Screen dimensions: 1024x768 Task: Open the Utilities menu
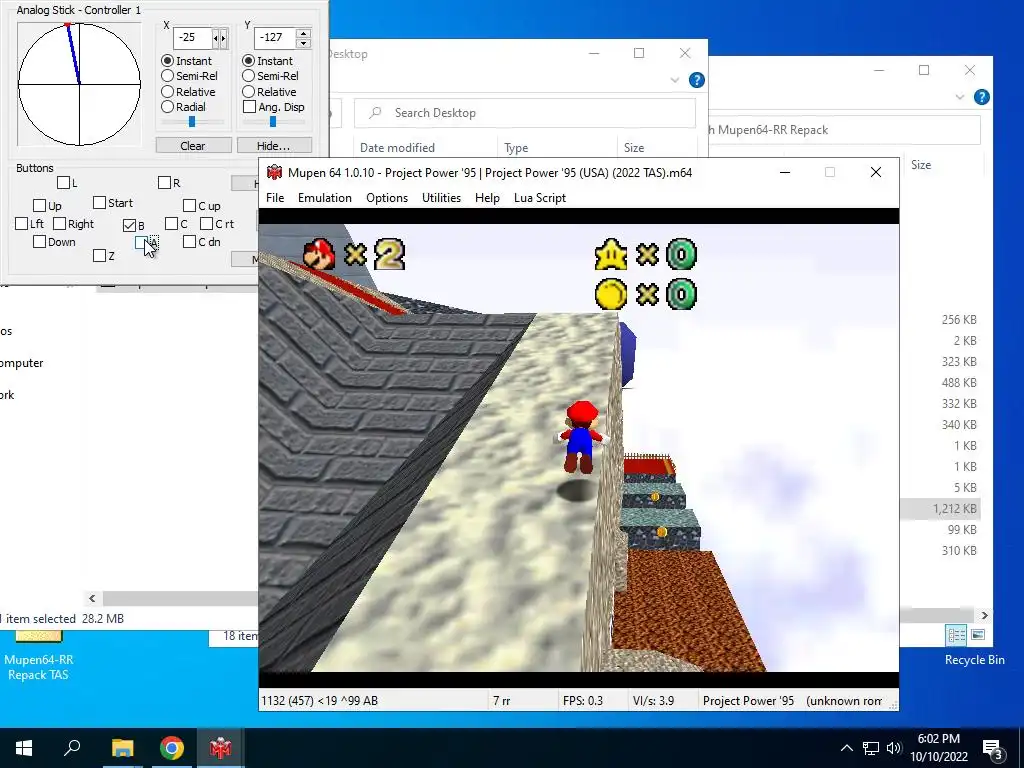(x=441, y=198)
